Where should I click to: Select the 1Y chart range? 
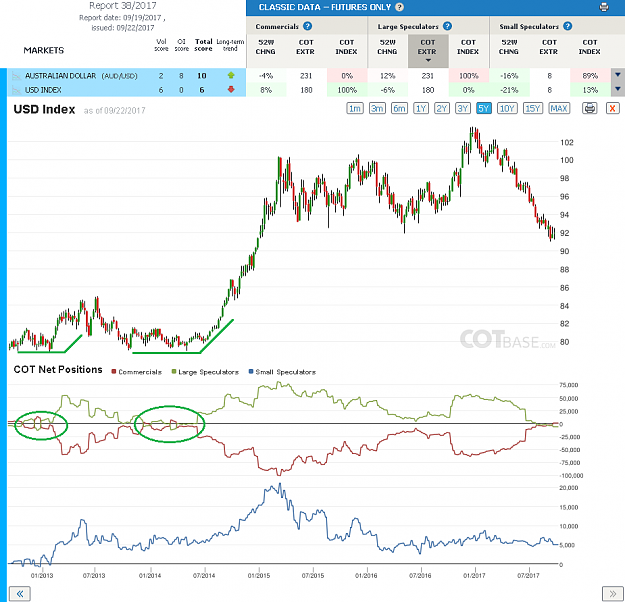pos(421,108)
